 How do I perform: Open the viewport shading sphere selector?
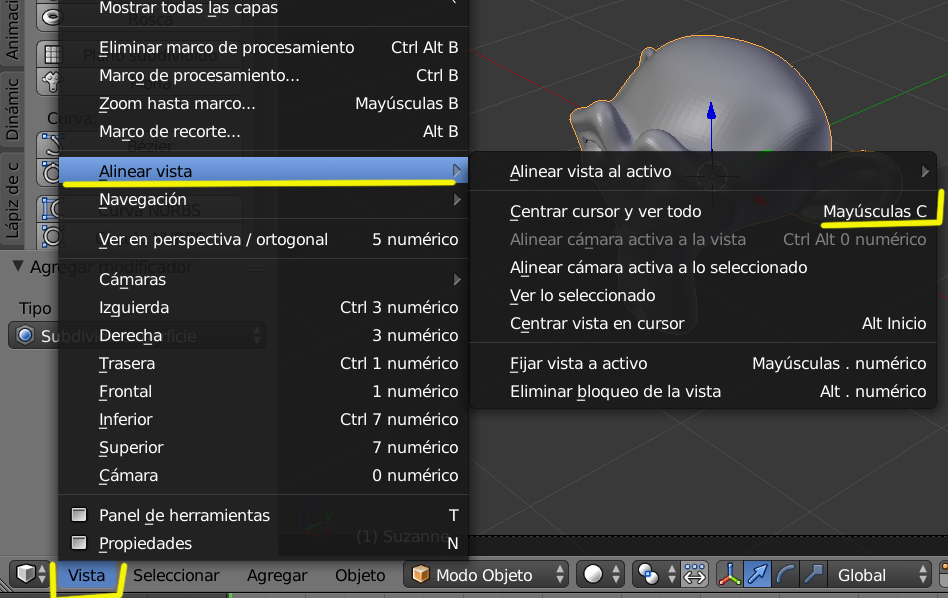pos(600,574)
